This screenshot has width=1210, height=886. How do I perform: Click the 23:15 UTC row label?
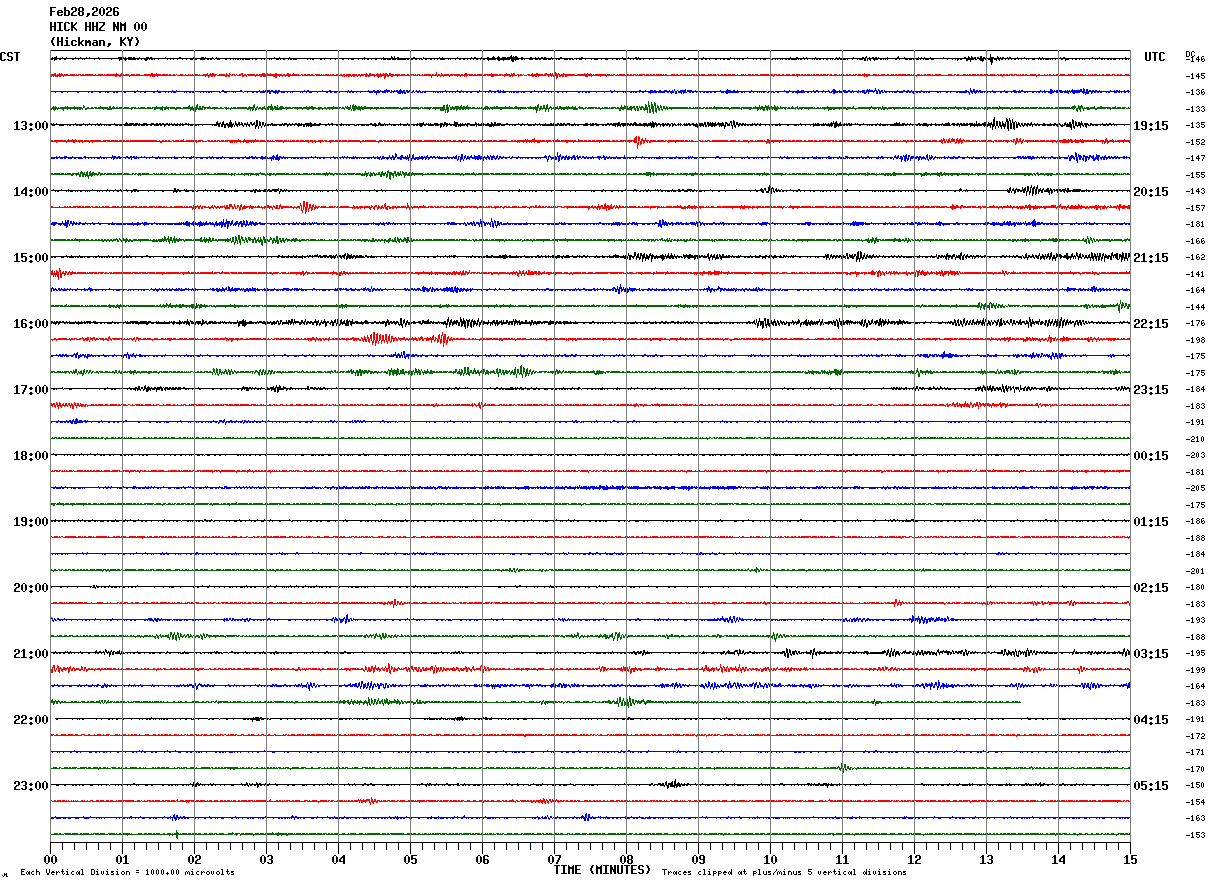point(1151,390)
